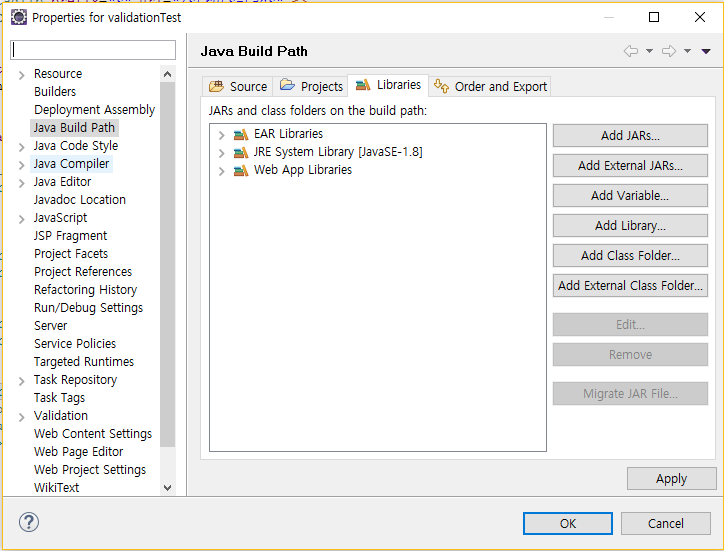Open the back history dropdown arrow
The width and height of the screenshot is (724, 551).
pyautogui.click(x=649, y=51)
